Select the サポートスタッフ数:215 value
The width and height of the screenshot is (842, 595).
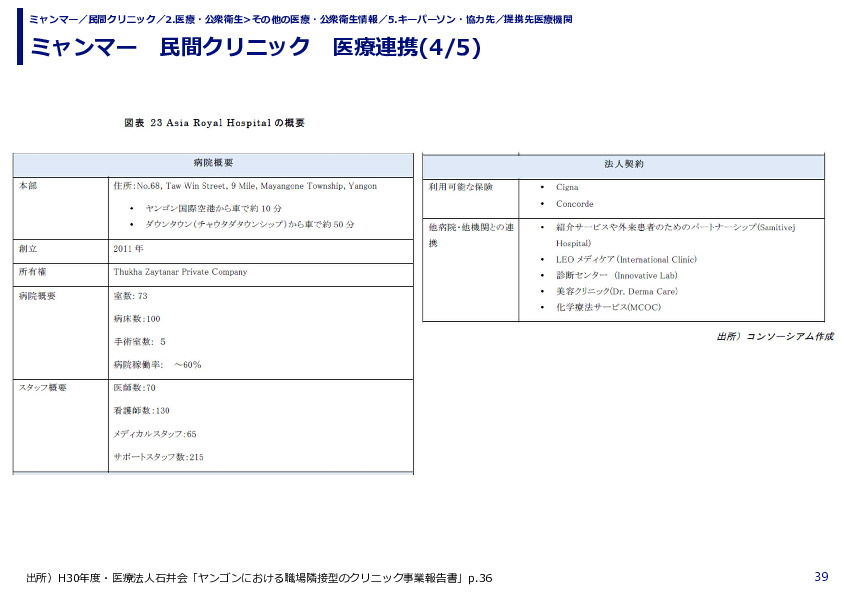coord(158,457)
